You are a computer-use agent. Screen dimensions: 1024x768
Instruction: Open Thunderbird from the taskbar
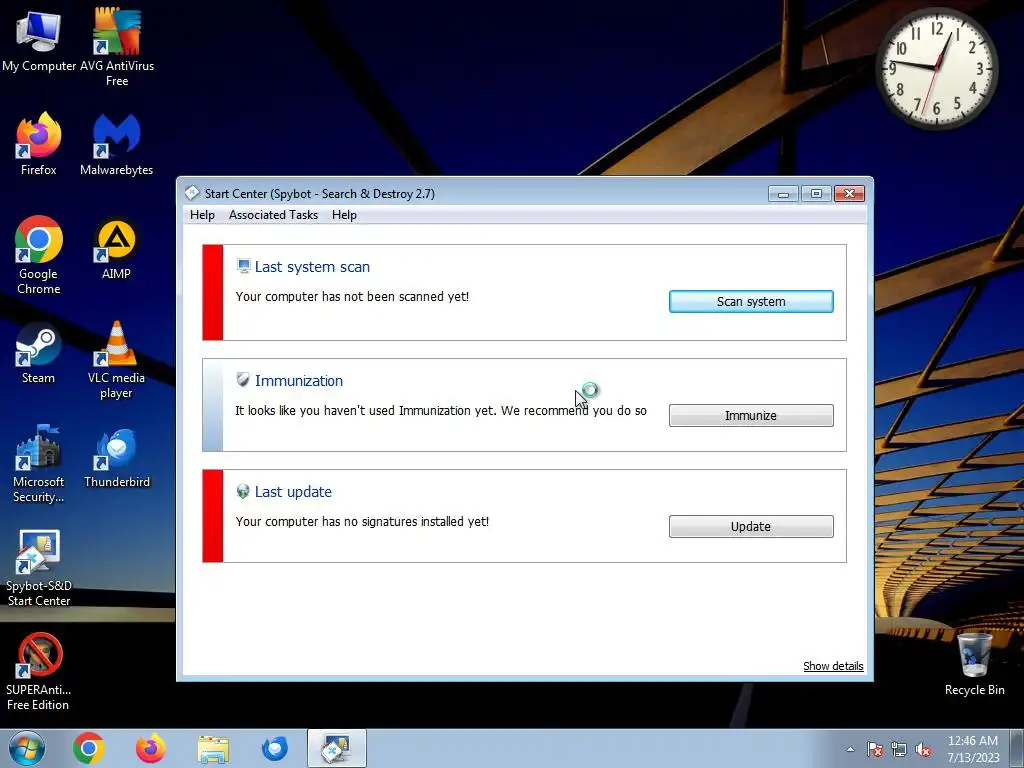[275, 748]
